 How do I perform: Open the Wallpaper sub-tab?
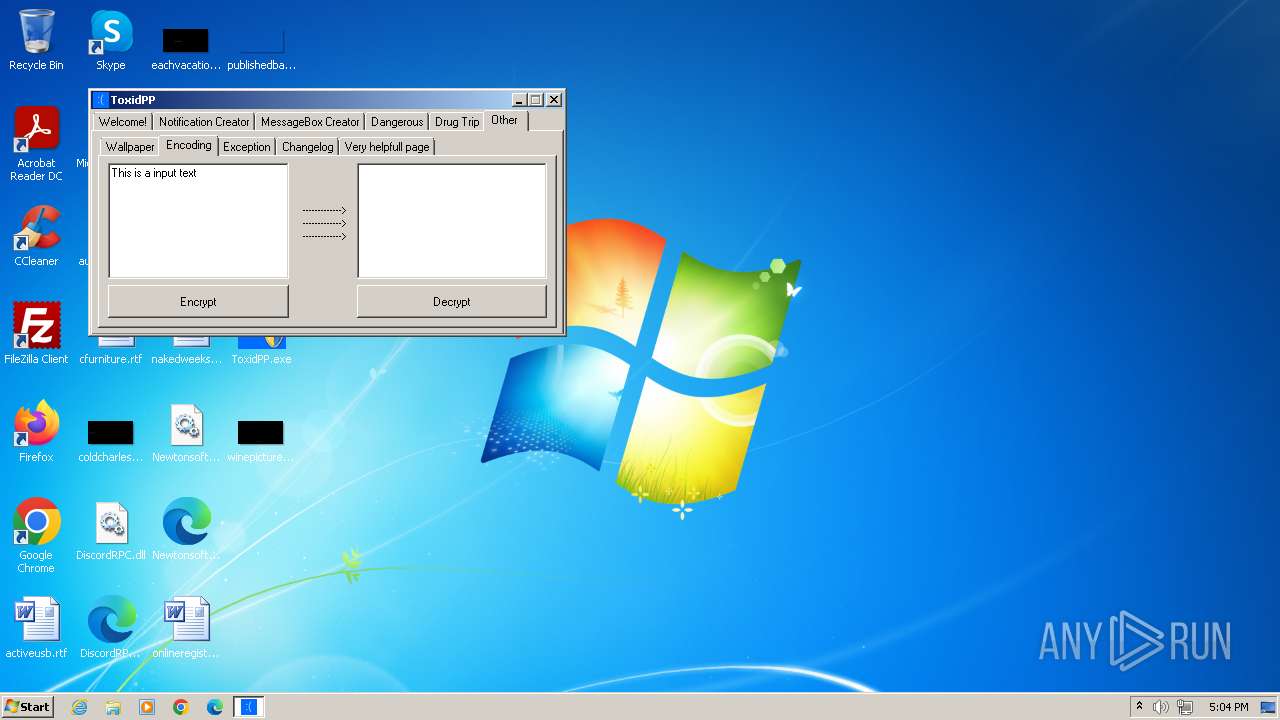[130, 147]
